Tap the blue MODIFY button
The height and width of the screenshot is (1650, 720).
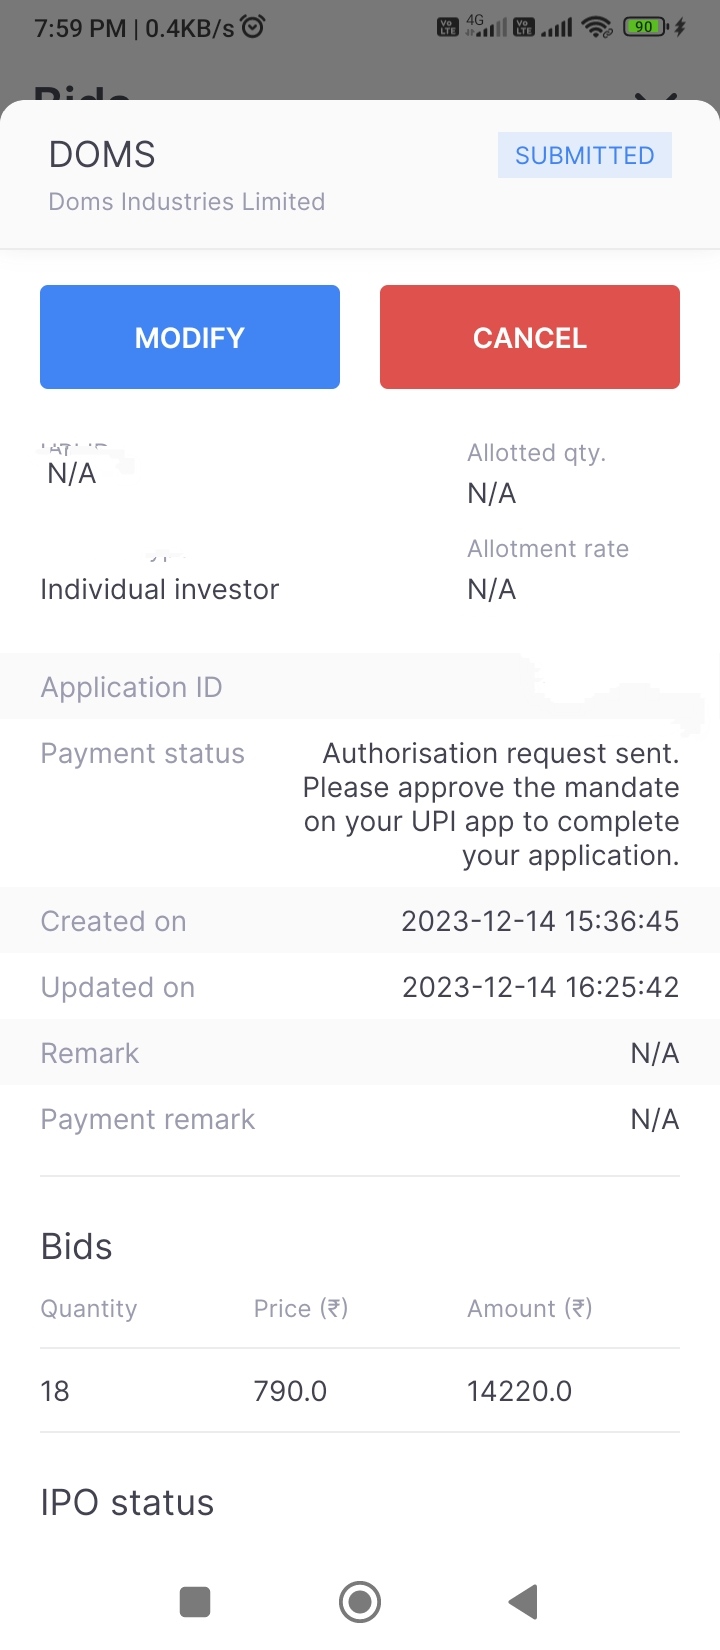[x=190, y=337]
